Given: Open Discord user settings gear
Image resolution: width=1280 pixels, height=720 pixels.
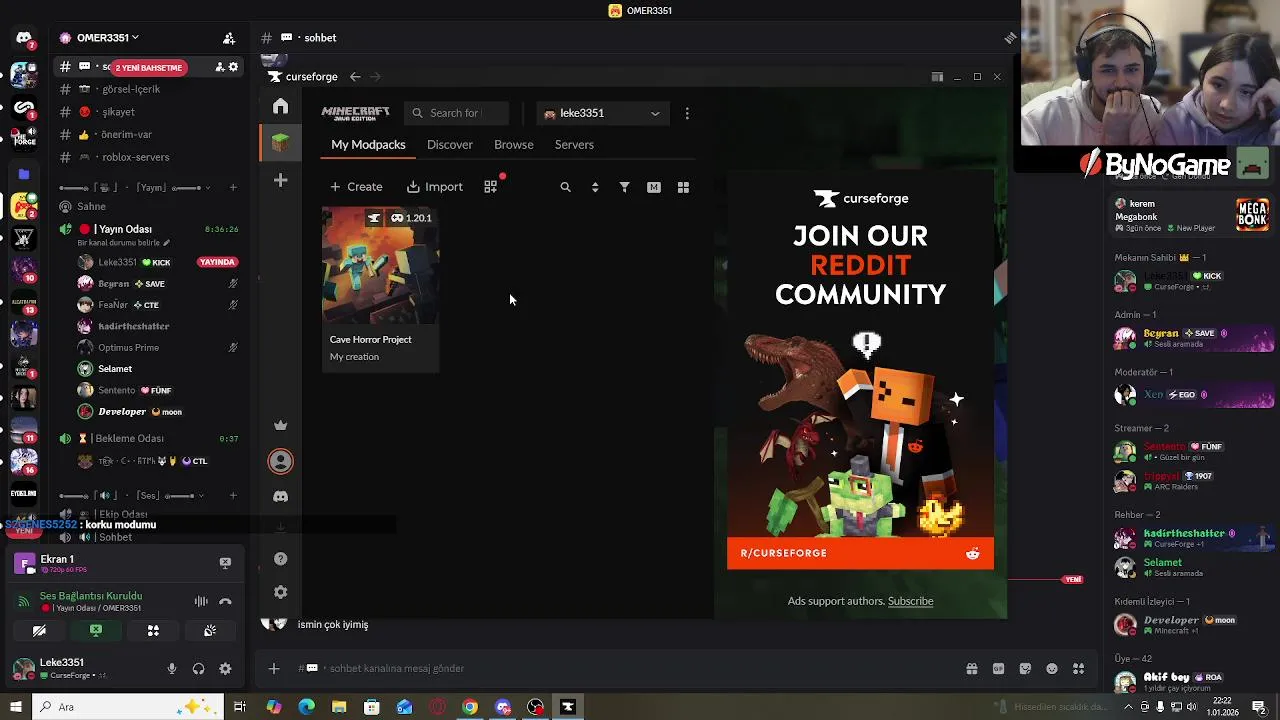Looking at the screenshot, I should point(225,669).
